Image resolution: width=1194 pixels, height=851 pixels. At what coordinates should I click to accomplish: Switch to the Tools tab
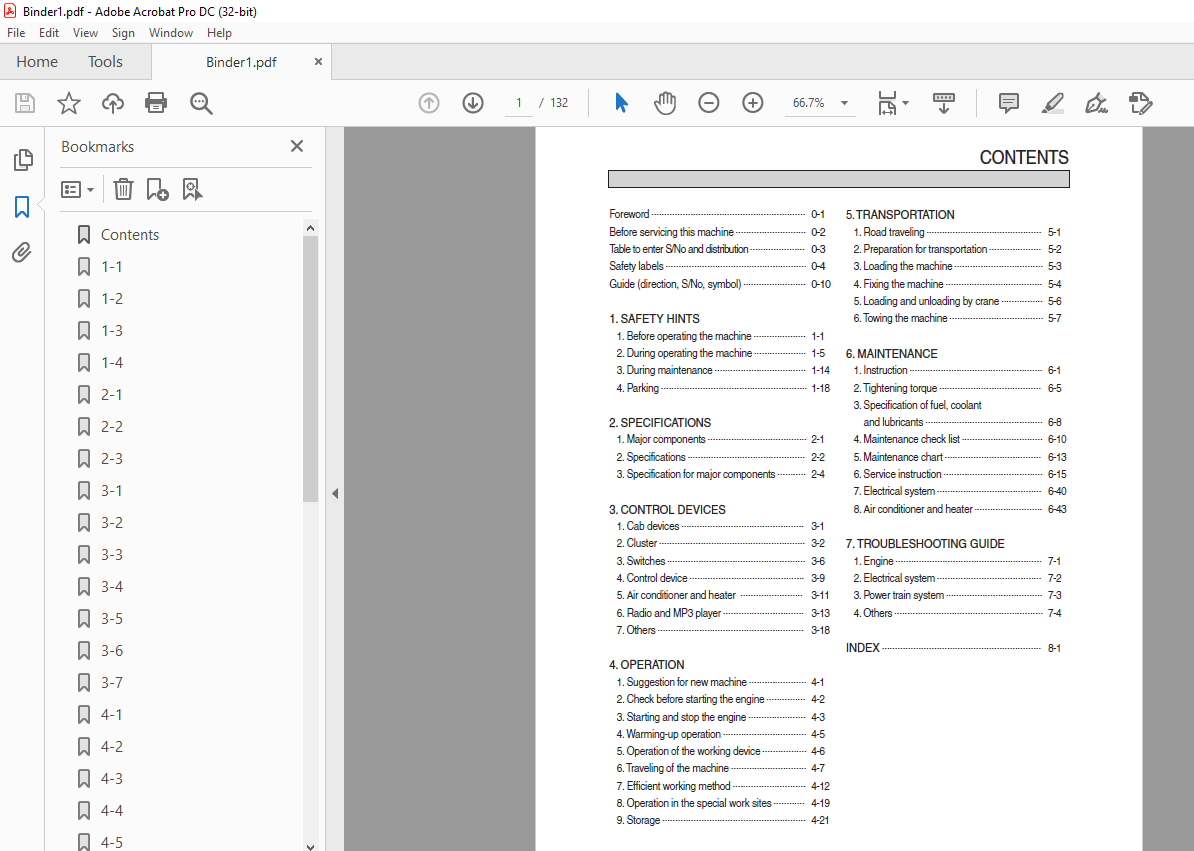[x=105, y=62]
